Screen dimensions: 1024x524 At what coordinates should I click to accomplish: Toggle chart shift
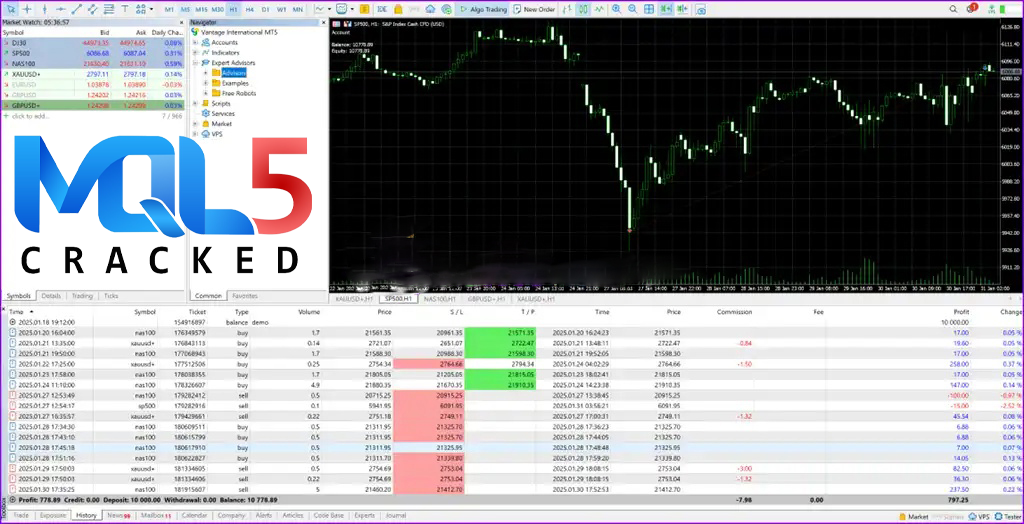click(682, 9)
